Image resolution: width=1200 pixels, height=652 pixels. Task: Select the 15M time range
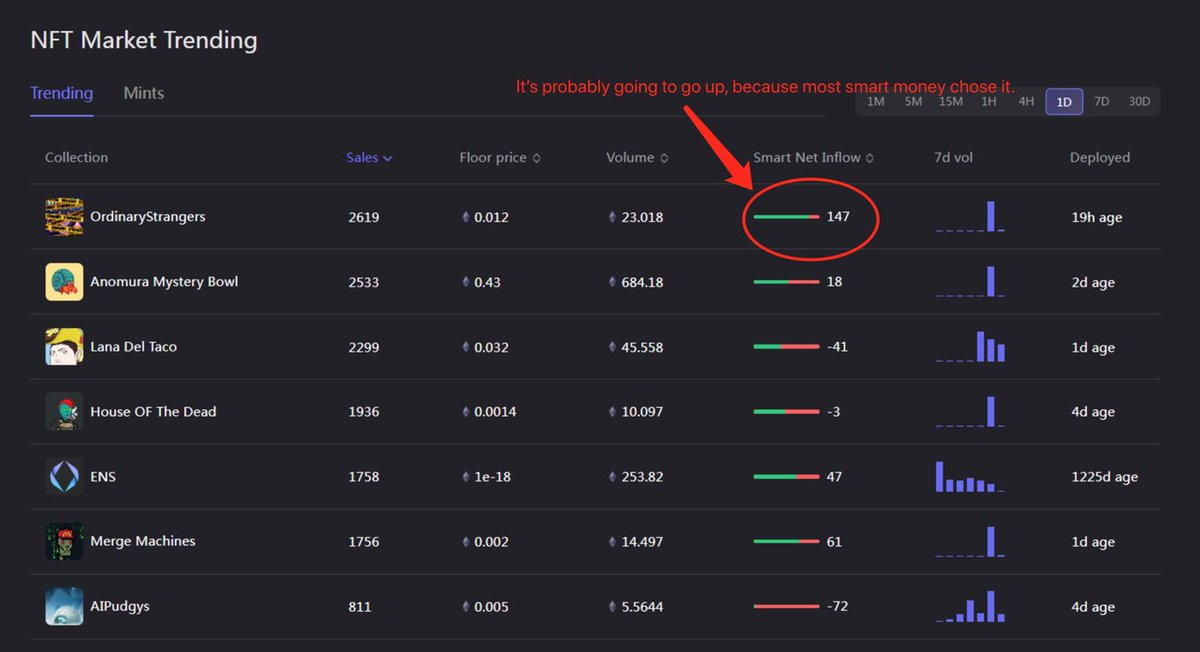pos(951,102)
